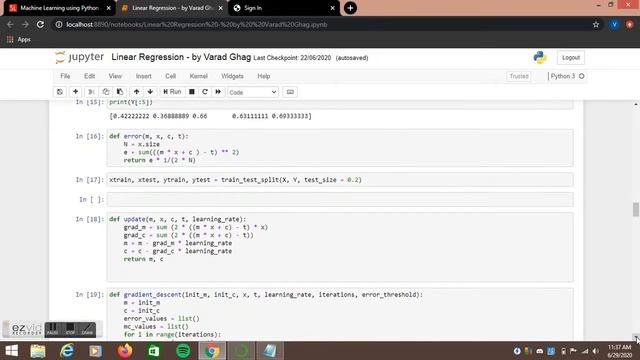
Task: Reload the current page
Action: [x=40, y=24]
